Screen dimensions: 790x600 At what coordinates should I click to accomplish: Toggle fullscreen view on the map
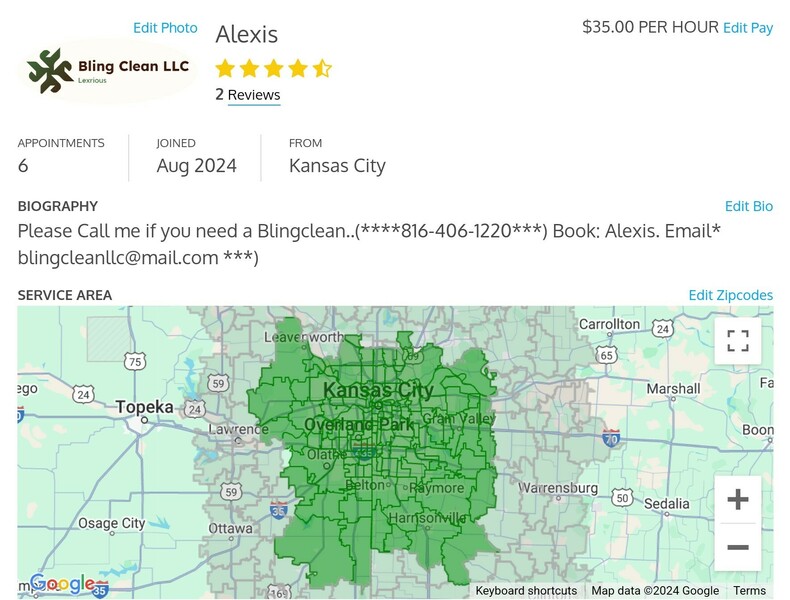click(737, 341)
